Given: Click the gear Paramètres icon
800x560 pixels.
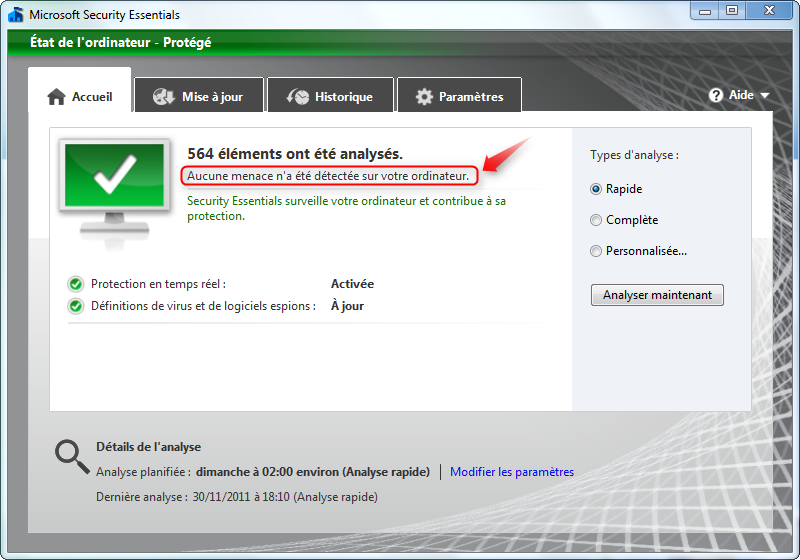Looking at the screenshot, I should pyautogui.click(x=424, y=96).
